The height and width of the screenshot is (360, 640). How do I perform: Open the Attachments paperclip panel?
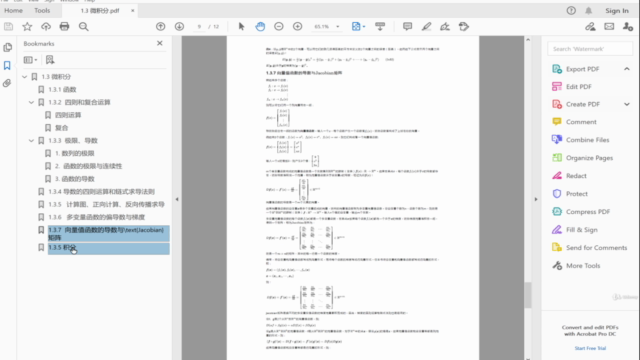pyautogui.click(x=7, y=83)
